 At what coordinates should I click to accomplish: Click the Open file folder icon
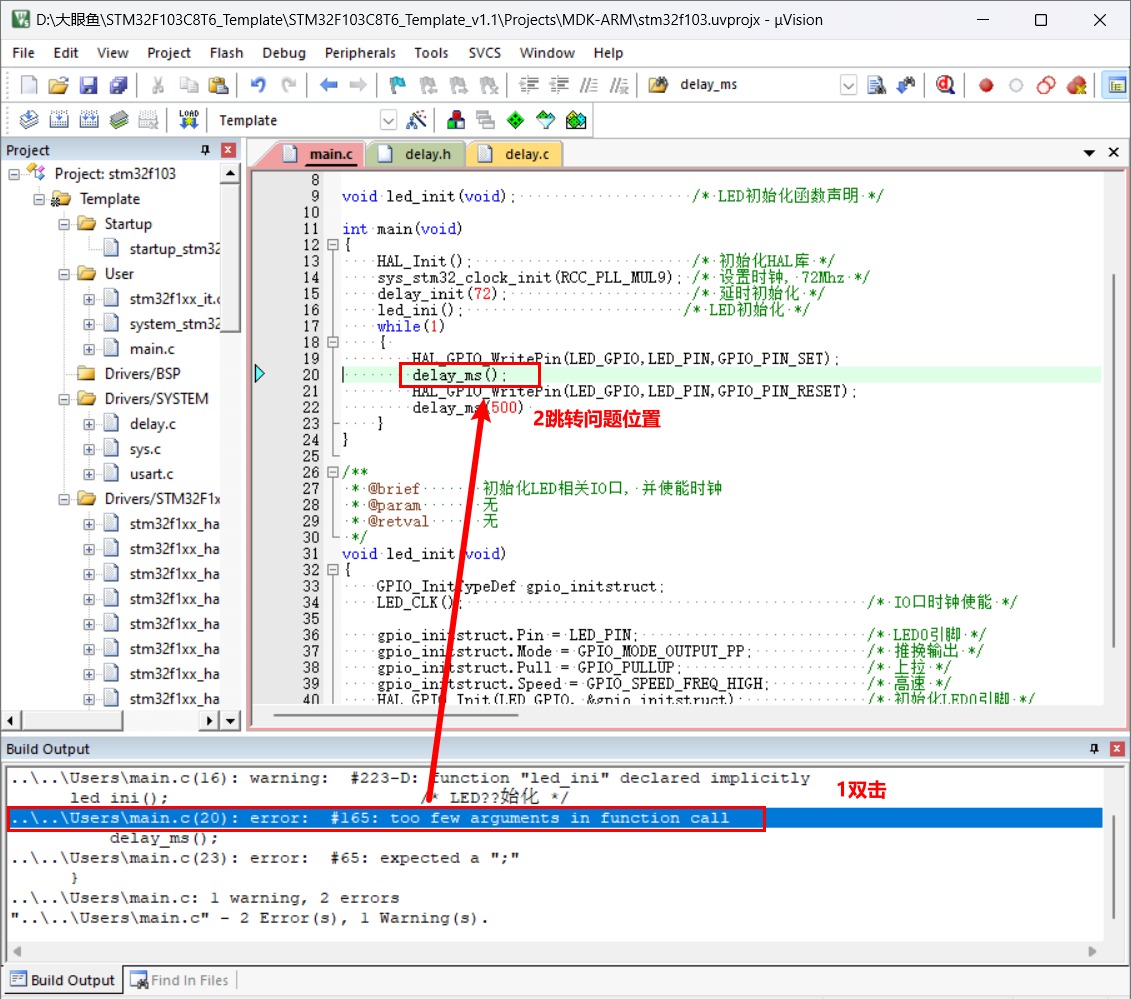click(x=58, y=85)
